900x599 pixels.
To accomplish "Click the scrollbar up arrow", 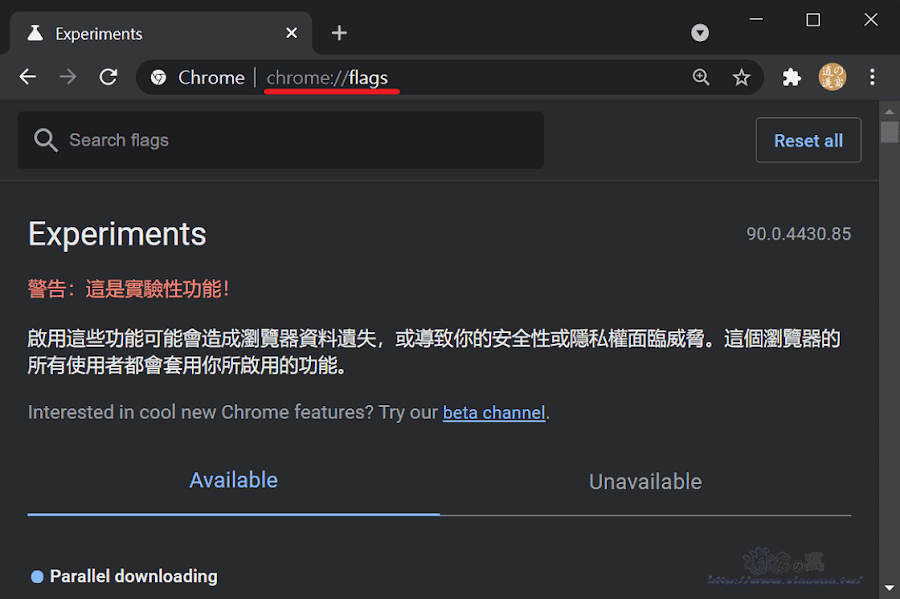I will pos(889,111).
